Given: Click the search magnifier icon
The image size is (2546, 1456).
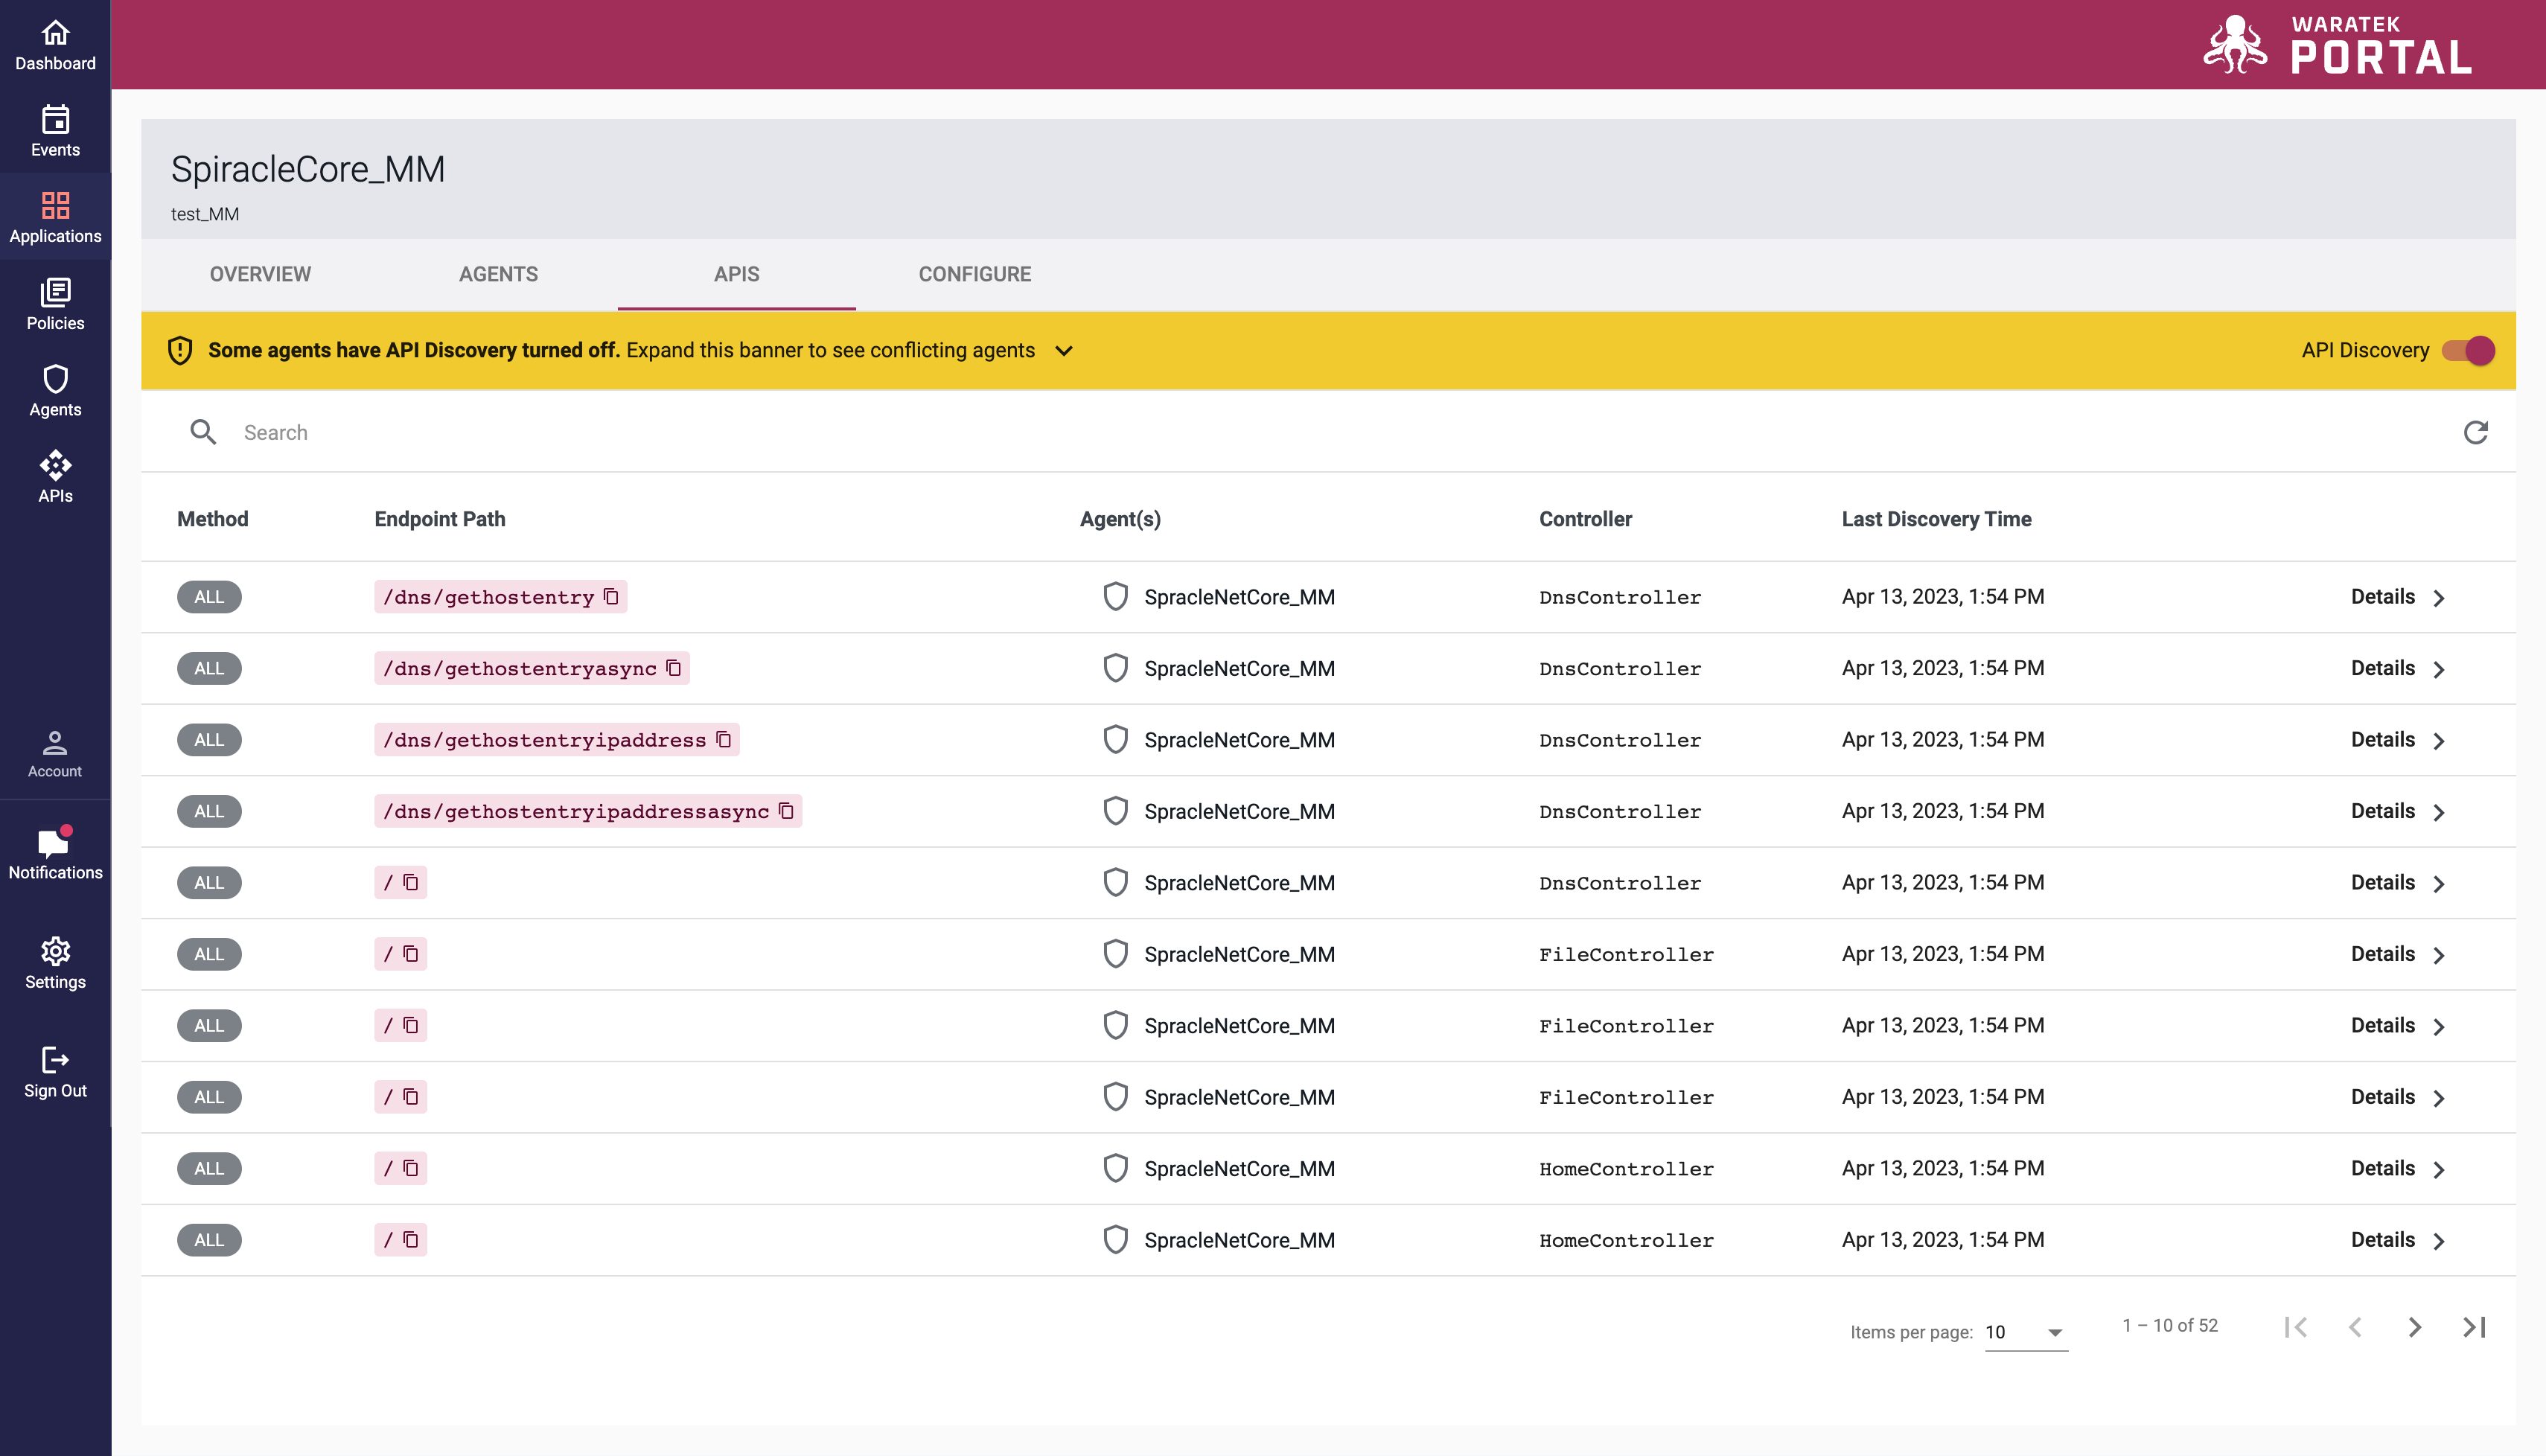Looking at the screenshot, I should [203, 432].
